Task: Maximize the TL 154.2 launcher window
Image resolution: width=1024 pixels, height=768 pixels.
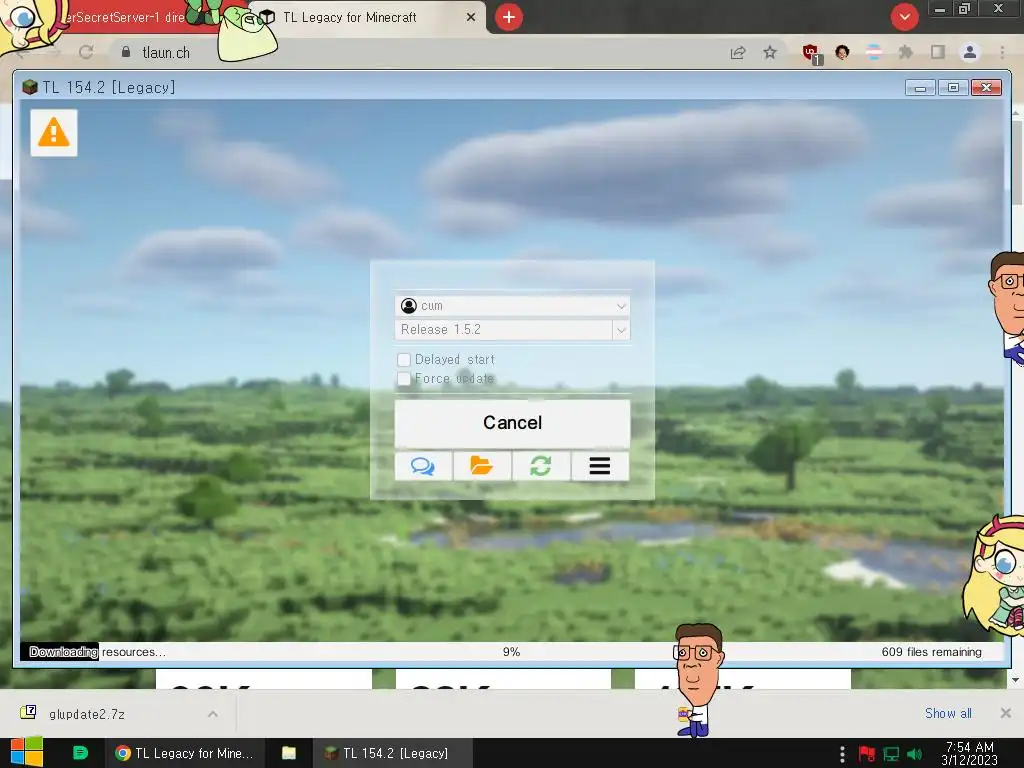Action: [x=953, y=88]
